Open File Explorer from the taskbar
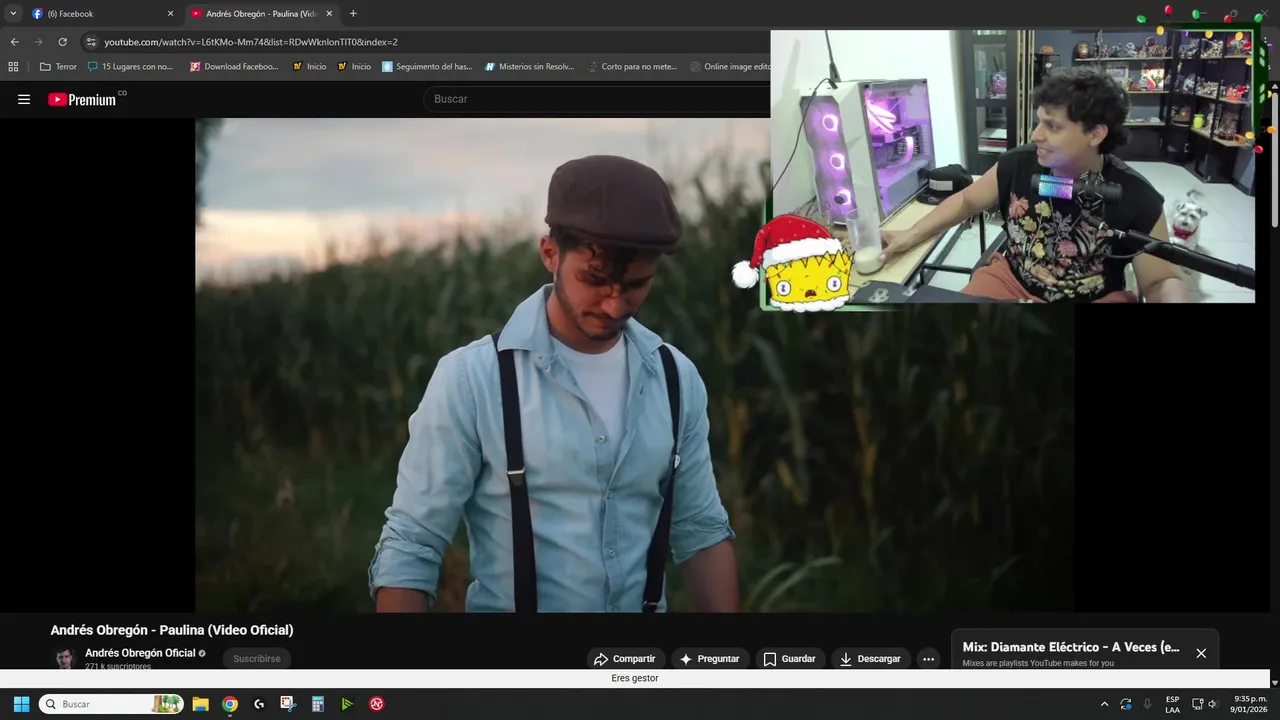 point(200,704)
